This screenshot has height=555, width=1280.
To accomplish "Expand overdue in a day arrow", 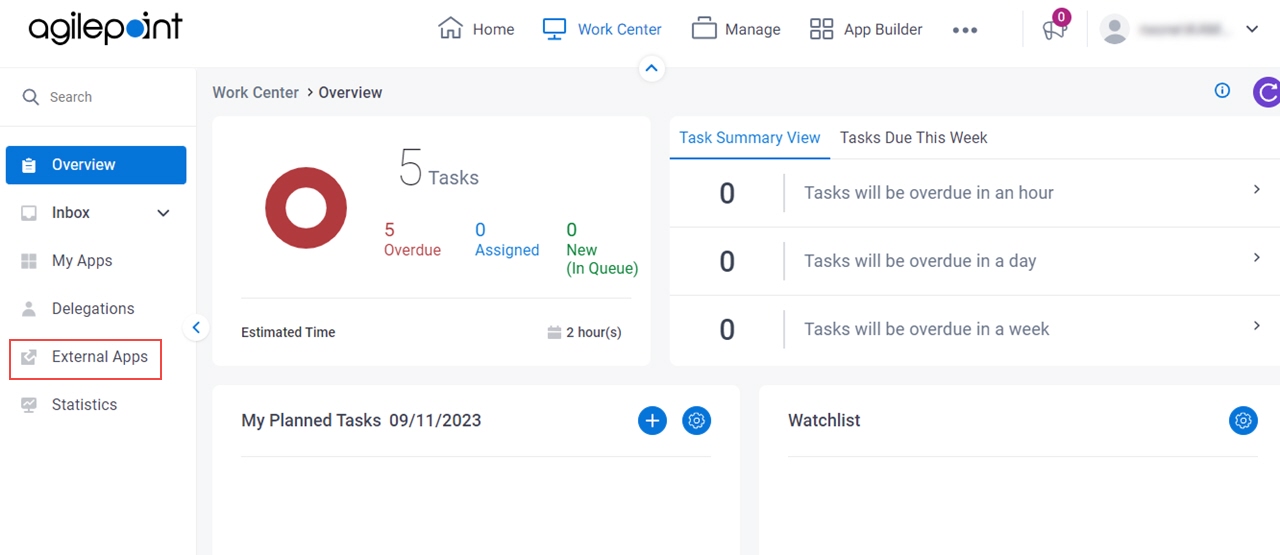I will (x=1257, y=257).
